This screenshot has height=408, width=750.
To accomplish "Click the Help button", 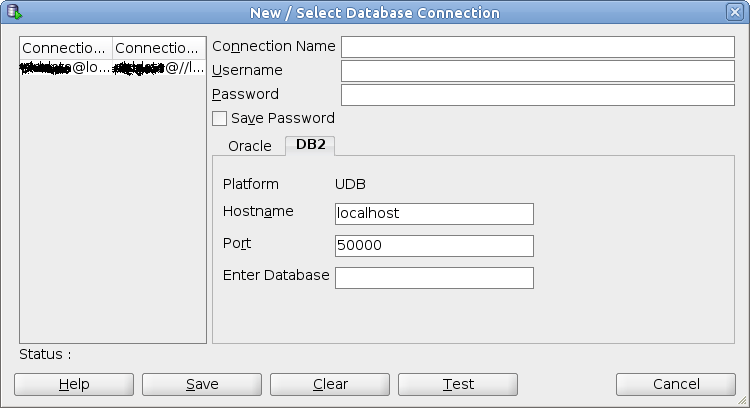I will (x=74, y=385).
